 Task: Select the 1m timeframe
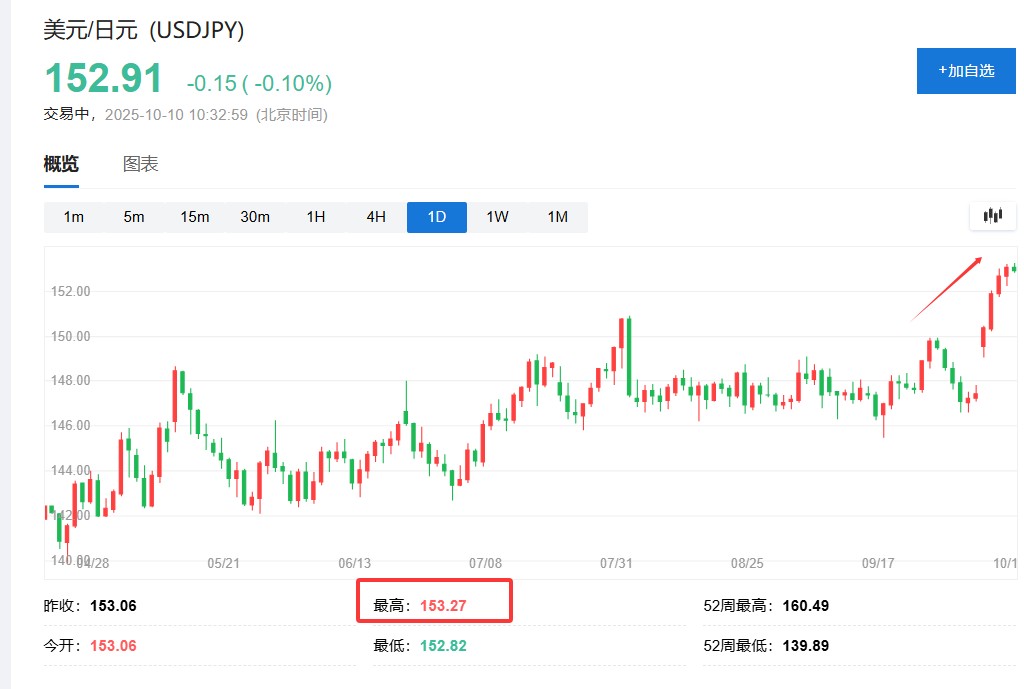pyautogui.click(x=74, y=217)
